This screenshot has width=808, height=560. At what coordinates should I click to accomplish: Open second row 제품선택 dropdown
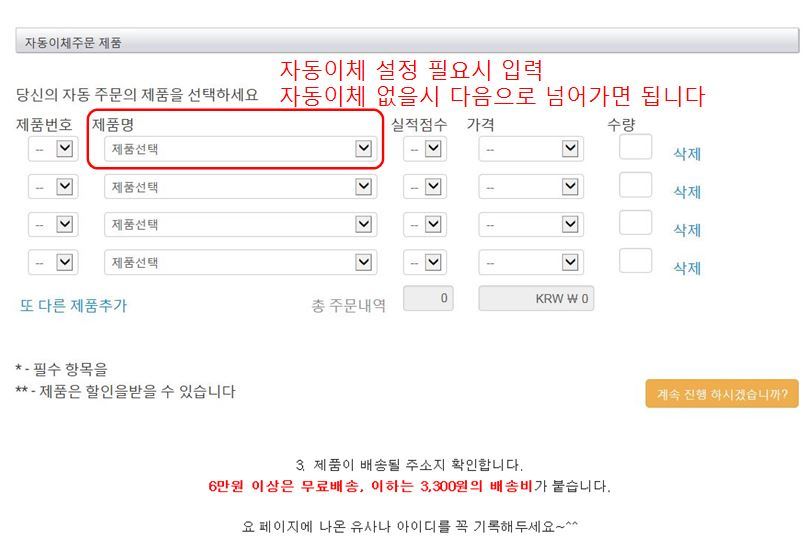[240, 187]
